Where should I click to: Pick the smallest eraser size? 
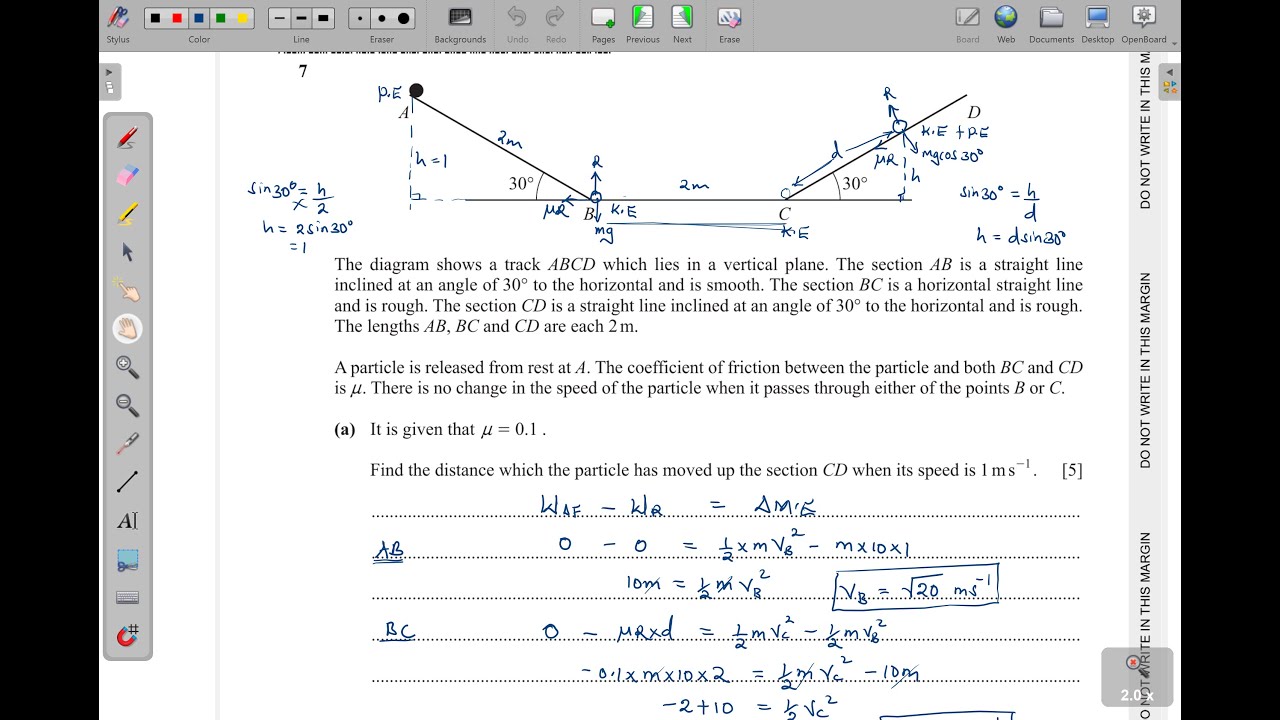click(360, 18)
